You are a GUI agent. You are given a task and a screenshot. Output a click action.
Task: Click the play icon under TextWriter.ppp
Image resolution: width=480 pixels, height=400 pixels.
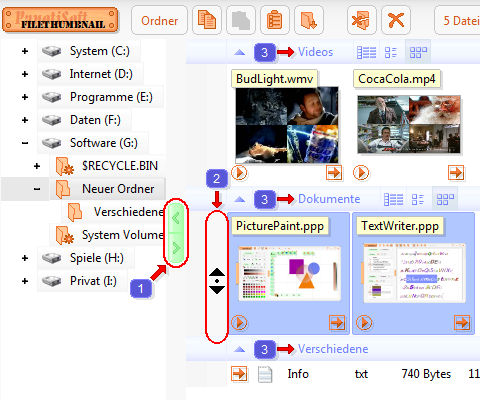364,323
